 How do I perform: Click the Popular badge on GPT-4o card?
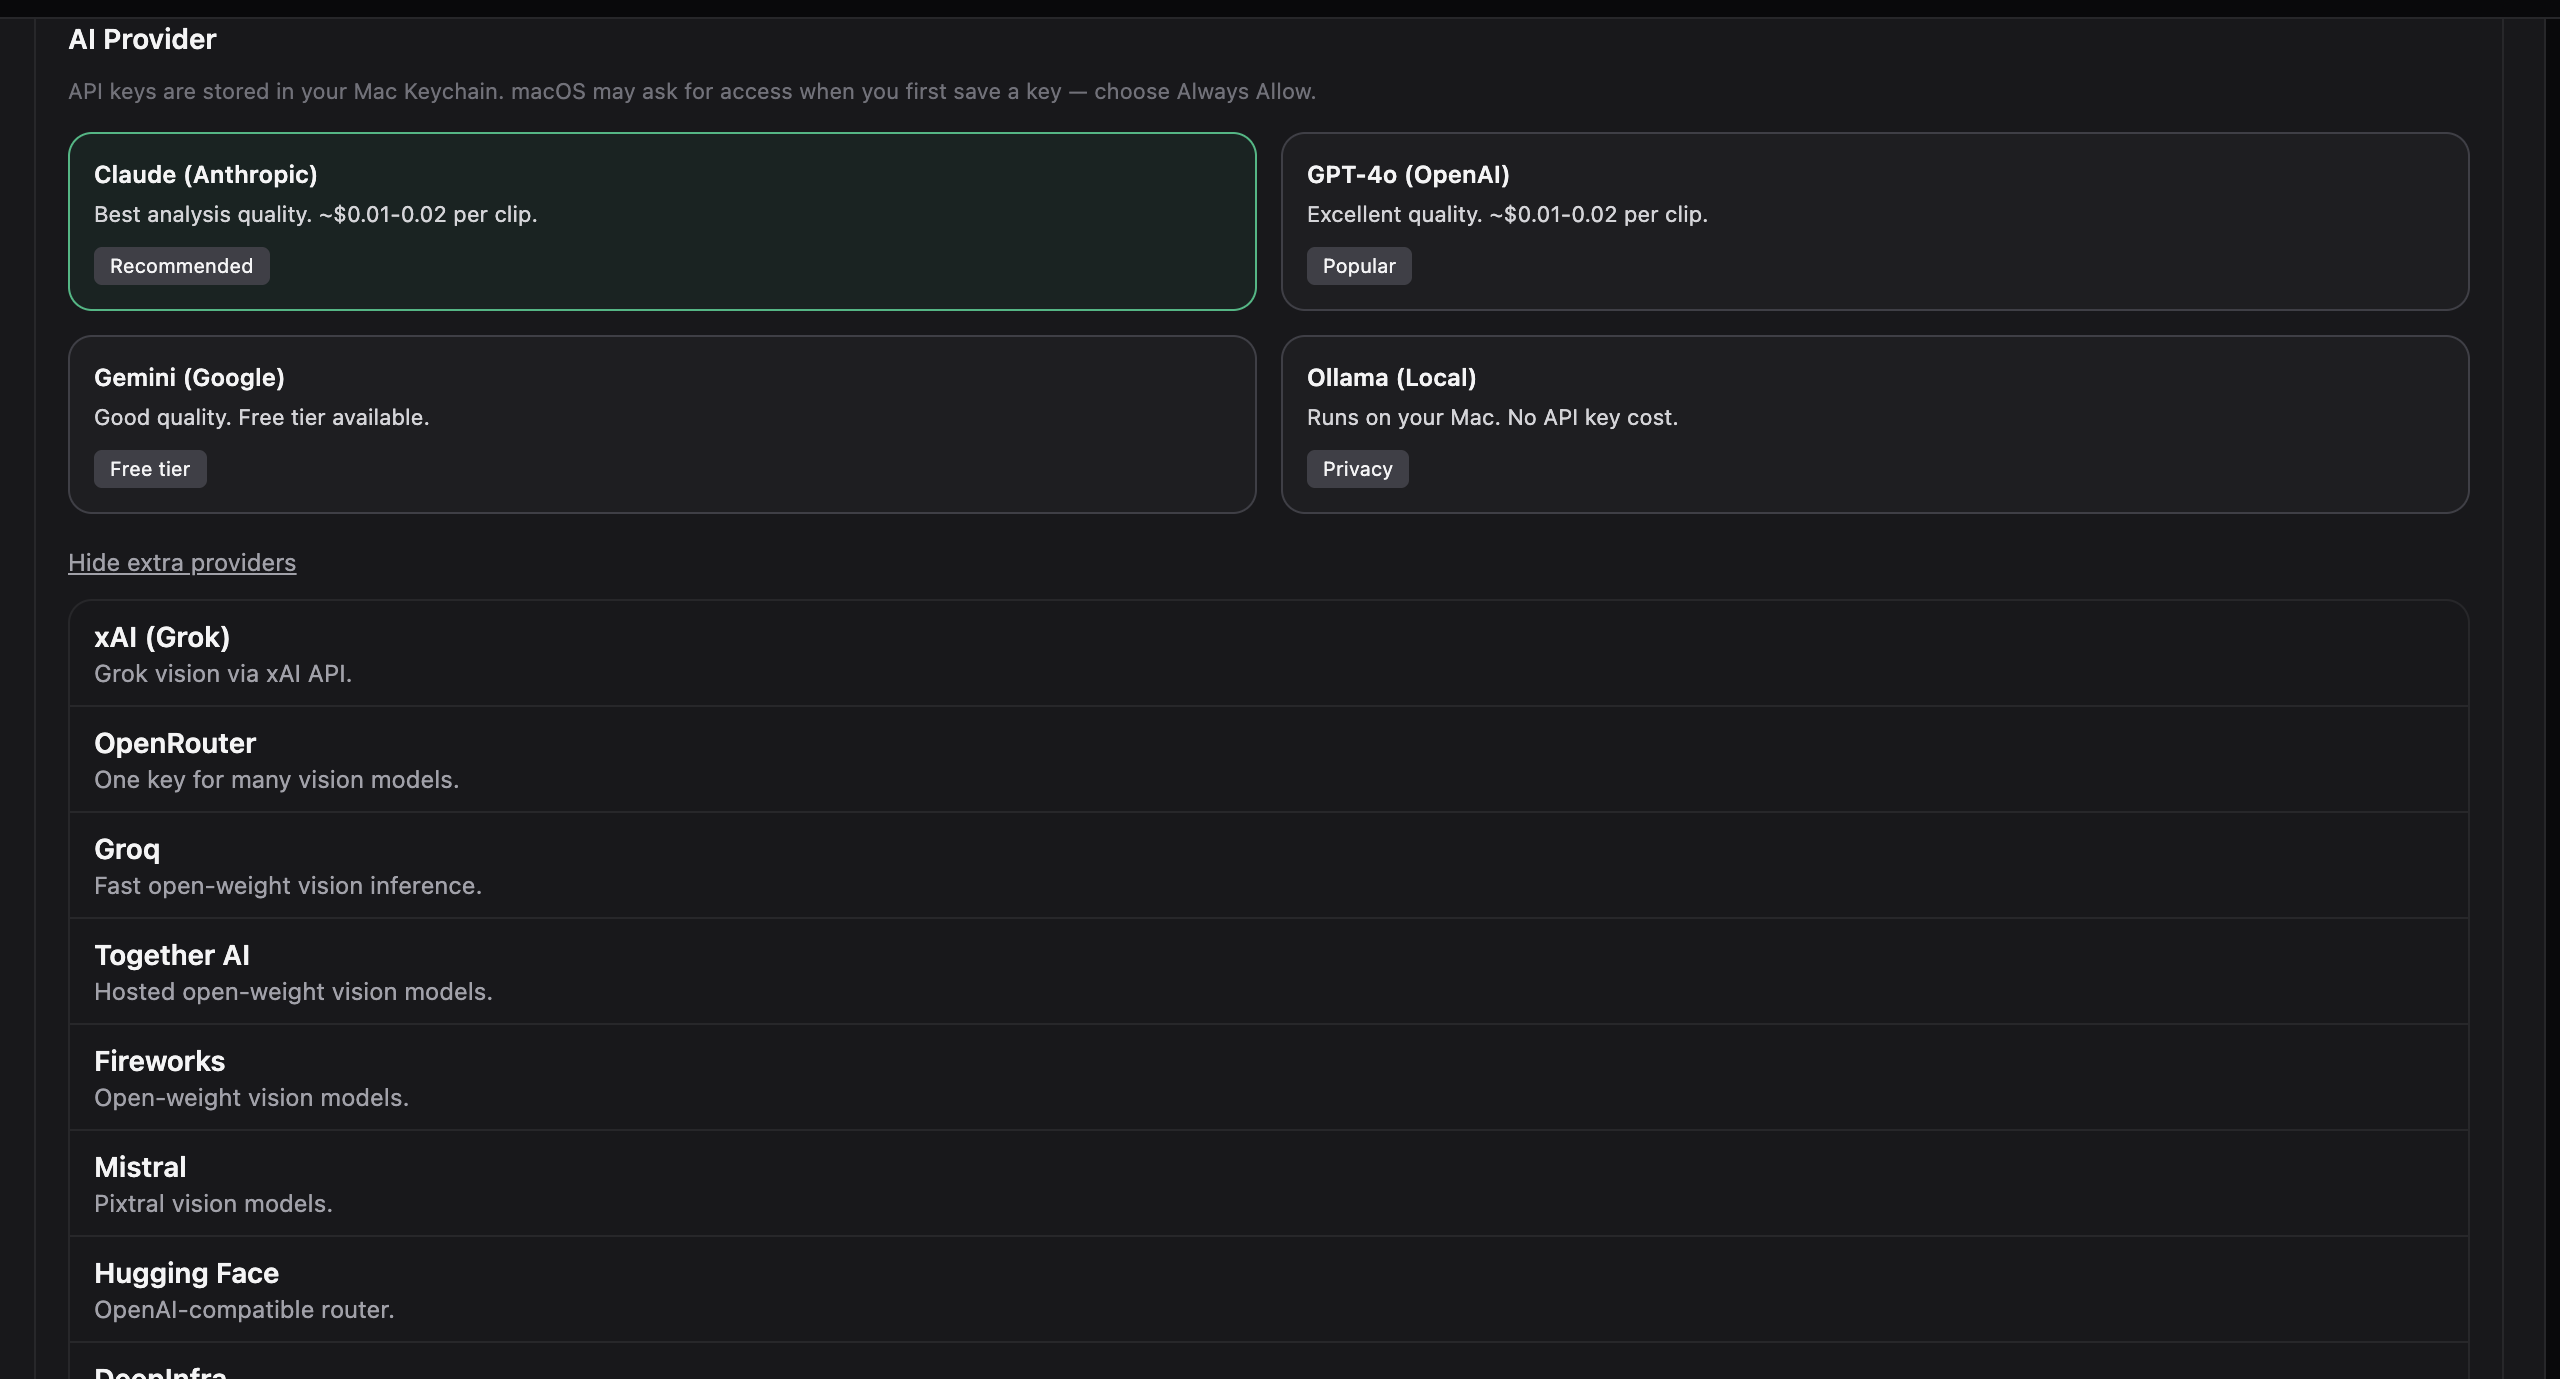(x=1359, y=266)
